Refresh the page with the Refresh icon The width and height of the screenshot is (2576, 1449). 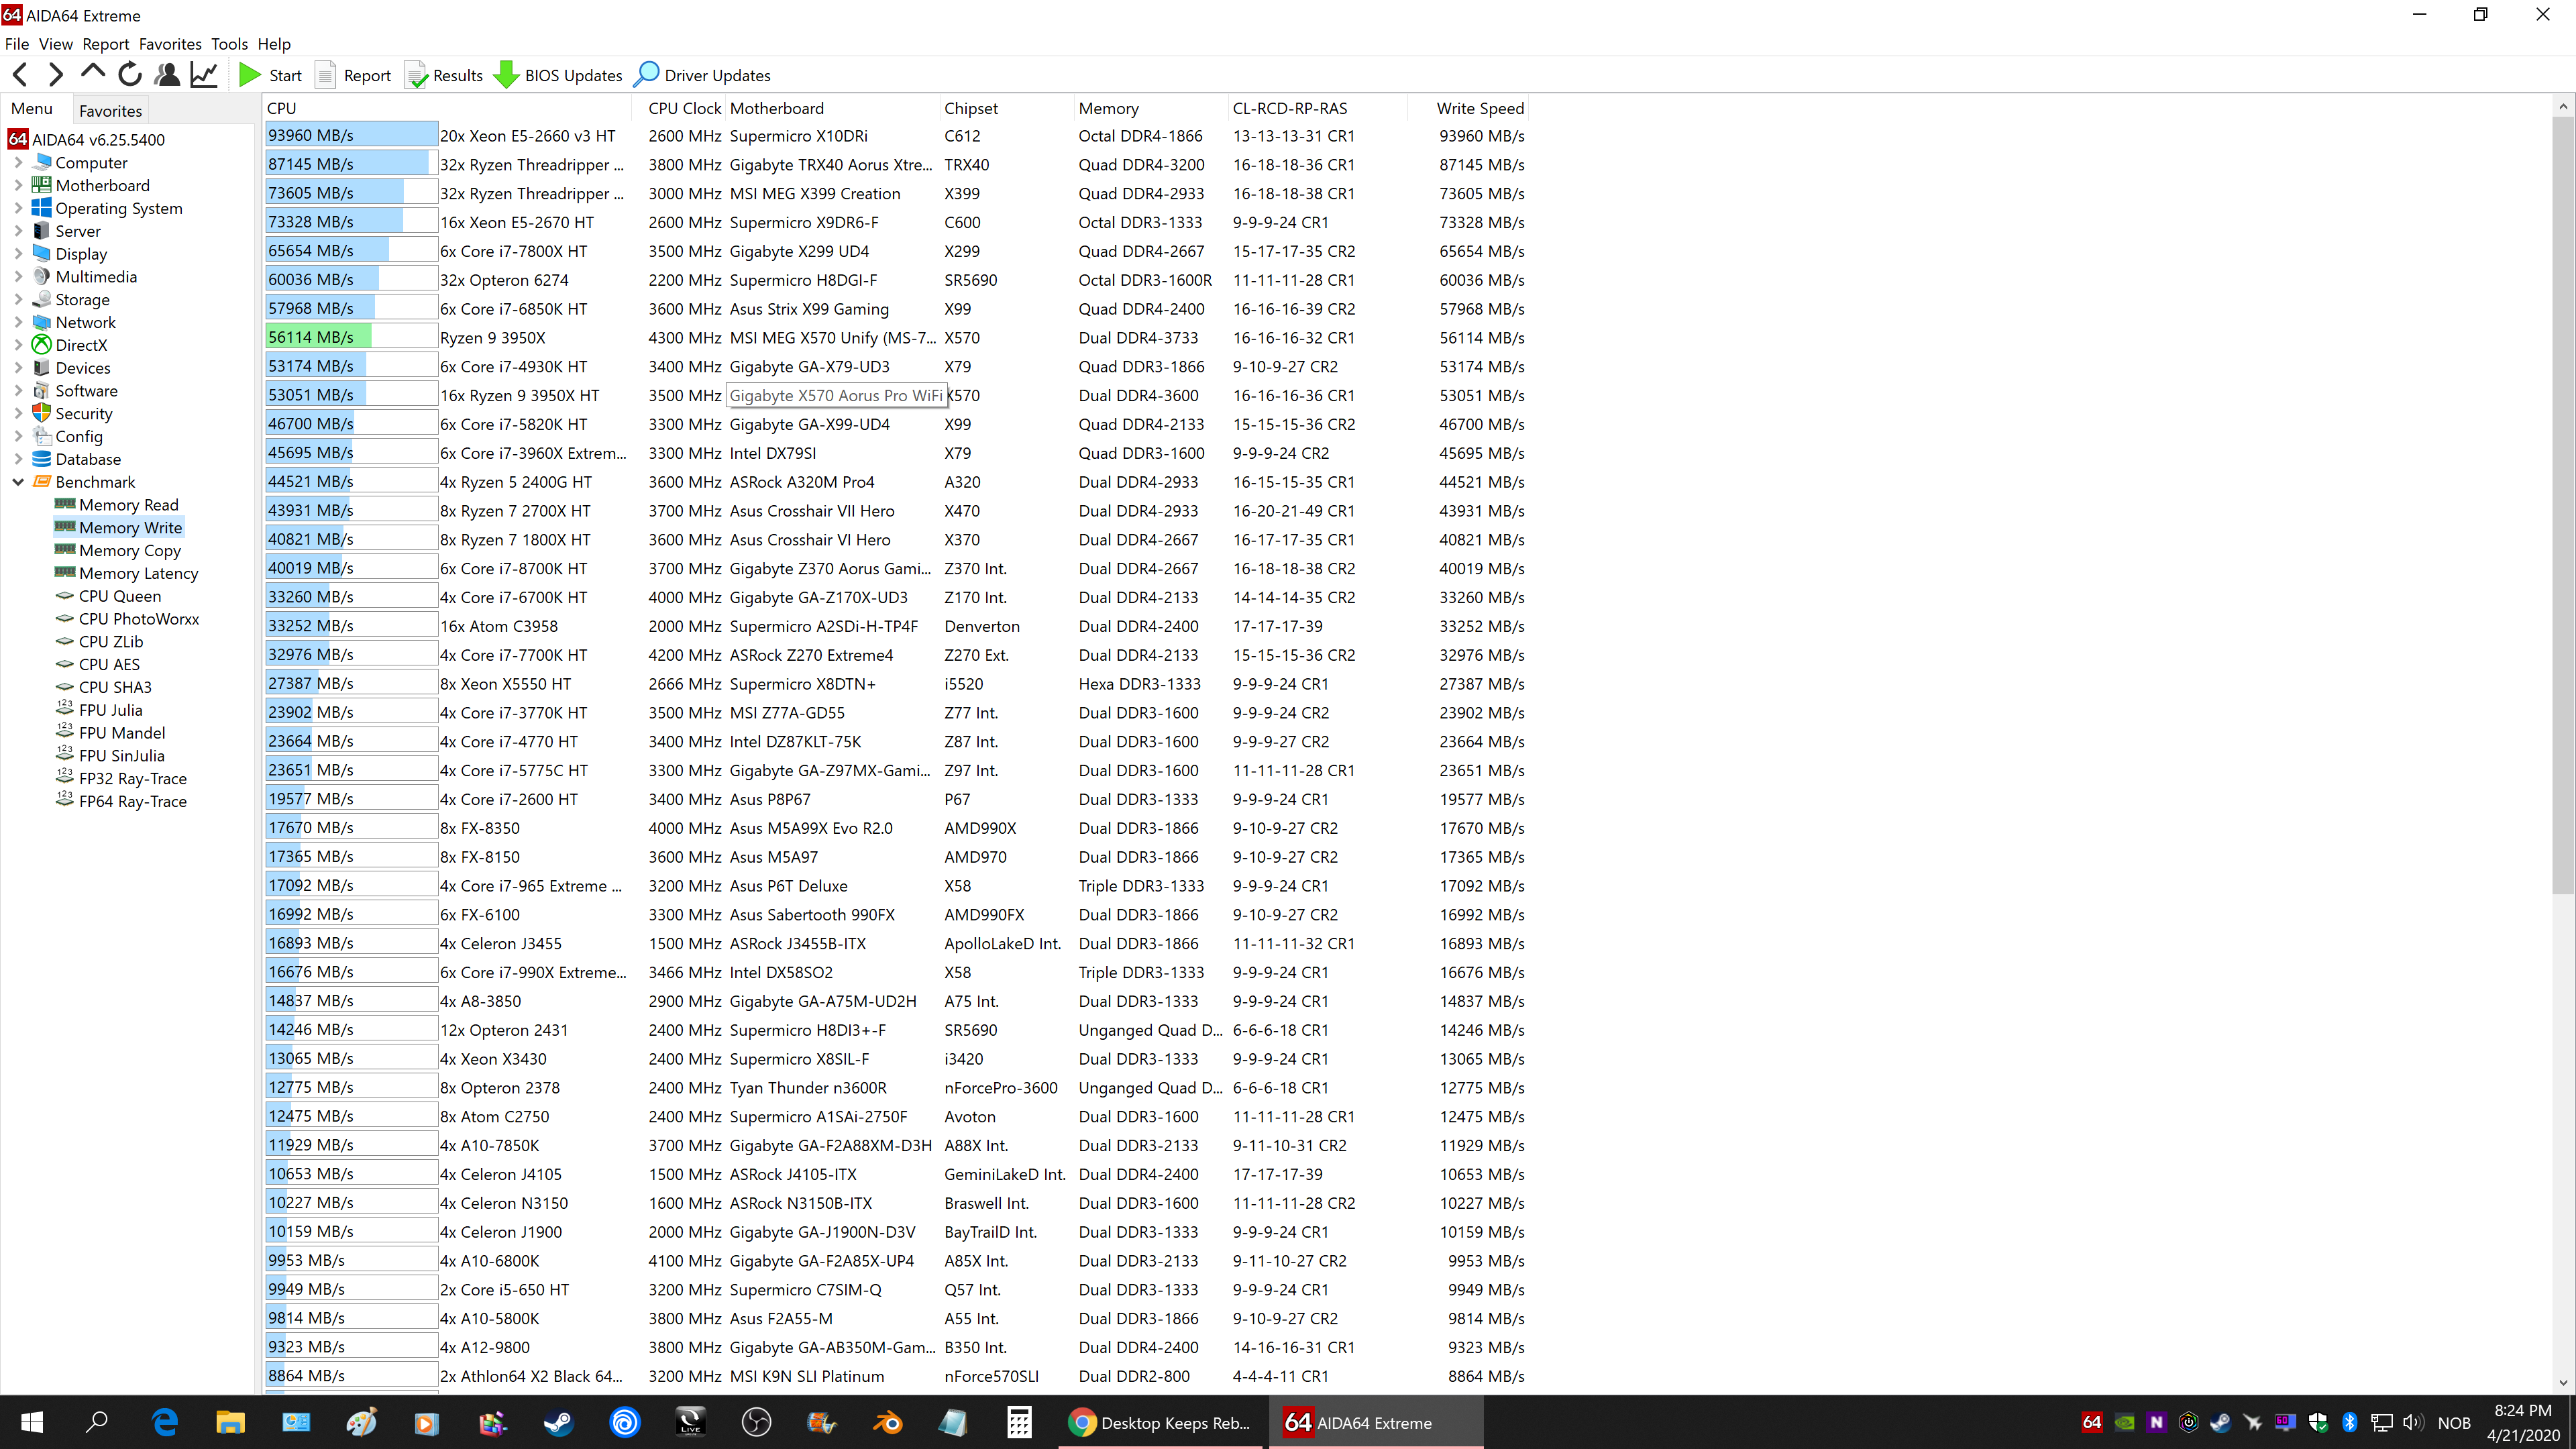(x=130, y=75)
